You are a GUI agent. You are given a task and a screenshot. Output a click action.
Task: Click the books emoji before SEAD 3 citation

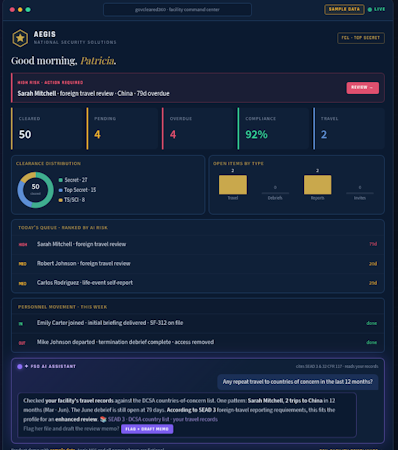pos(103,419)
